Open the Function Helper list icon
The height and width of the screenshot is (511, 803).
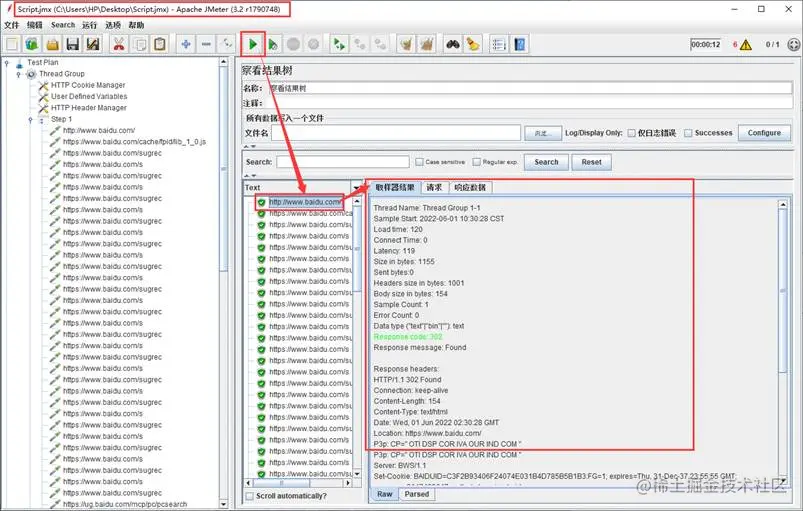coord(499,45)
